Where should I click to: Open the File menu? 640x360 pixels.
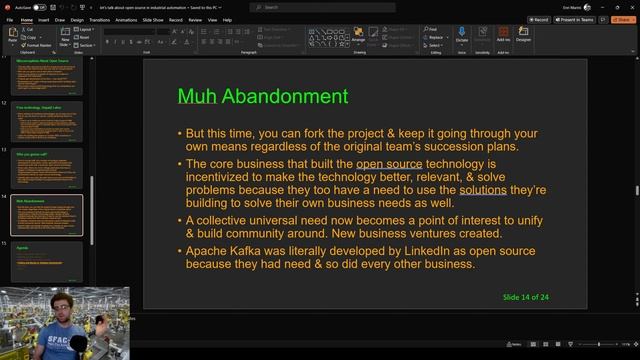pyautogui.click(x=10, y=20)
